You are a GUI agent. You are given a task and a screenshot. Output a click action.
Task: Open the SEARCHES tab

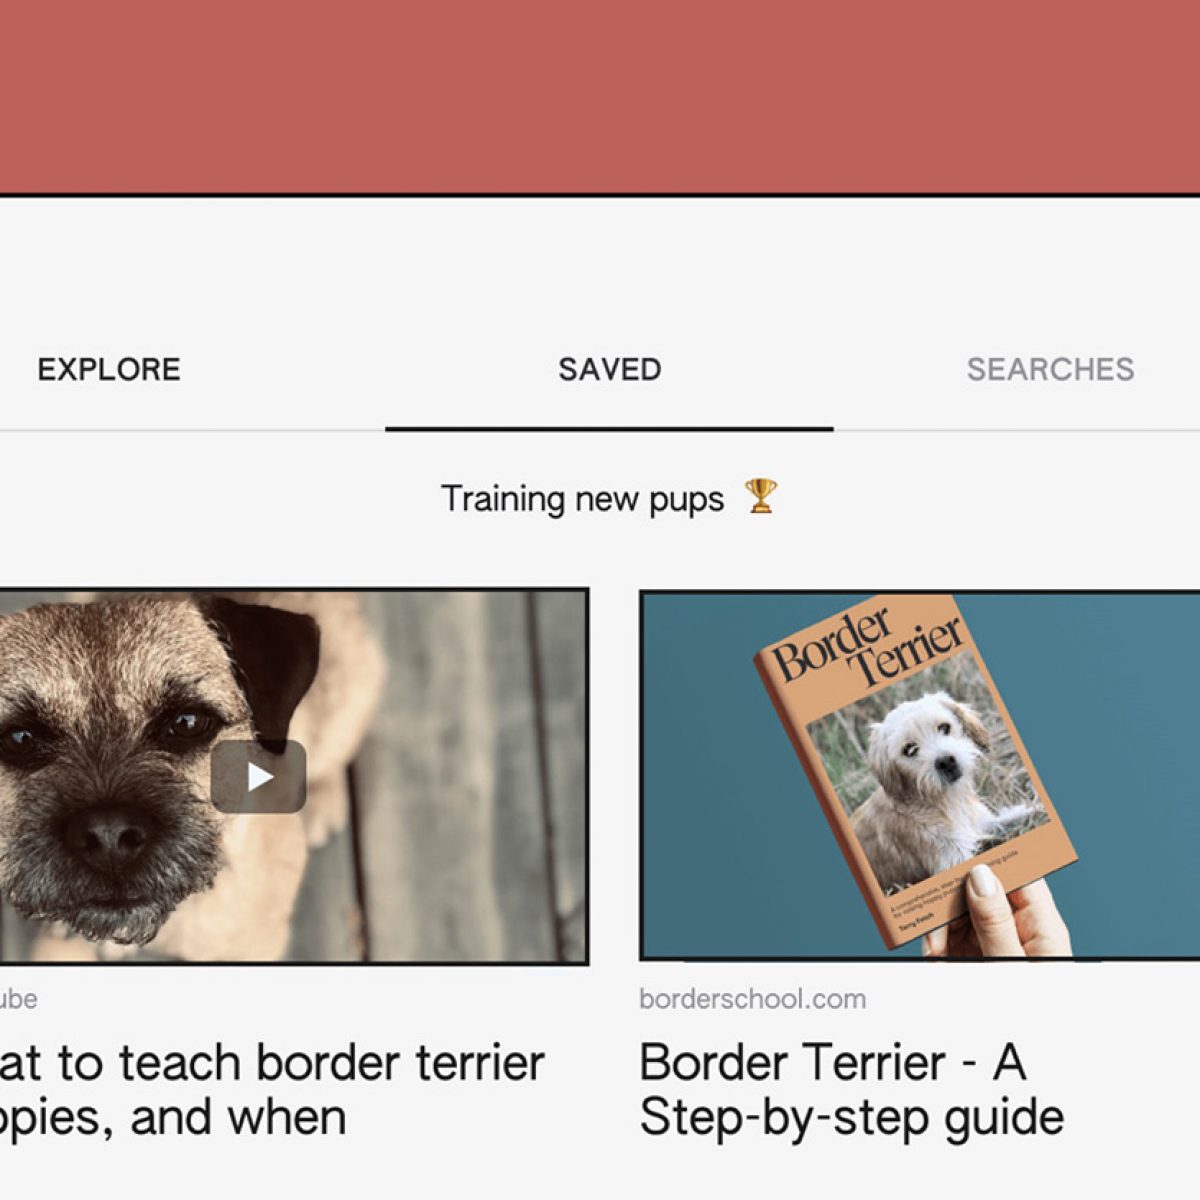pyautogui.click(x=1050, y=369)
